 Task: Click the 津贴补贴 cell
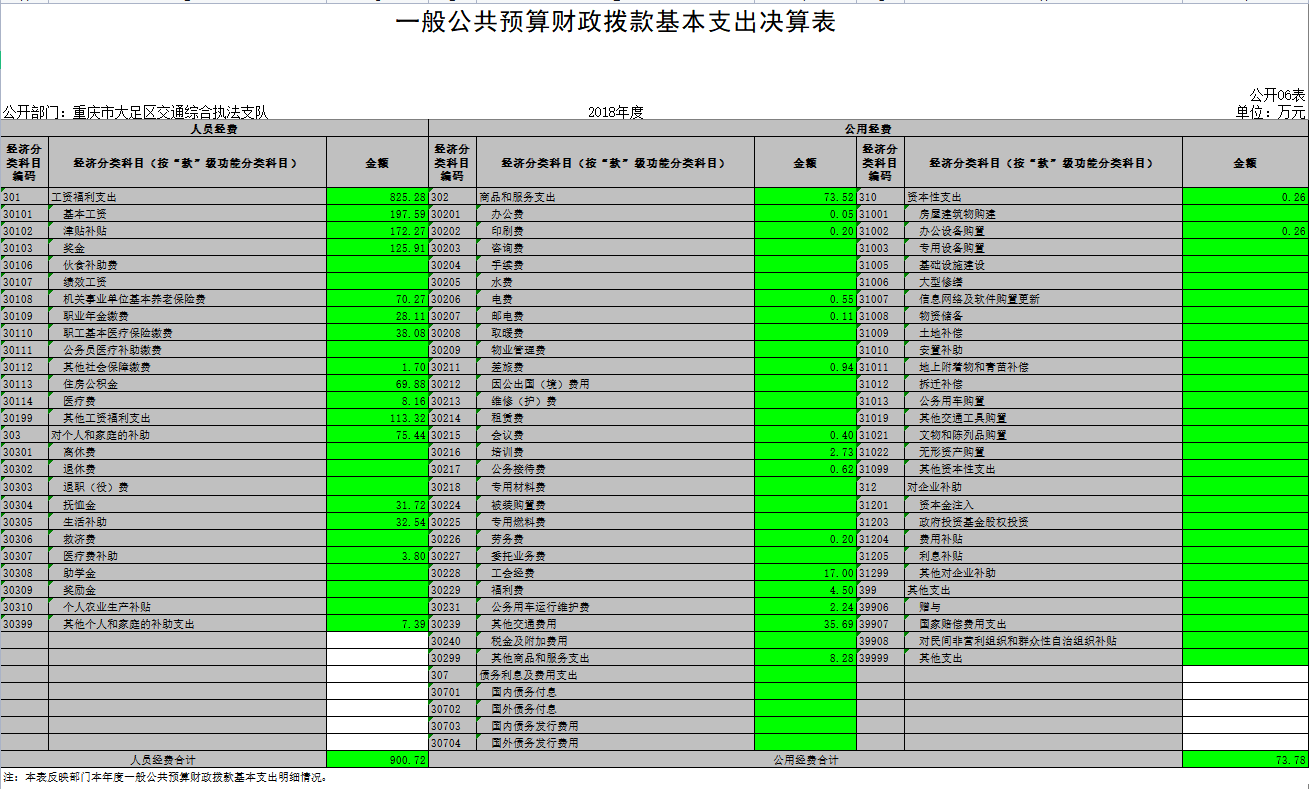click(x=187, y=231)
